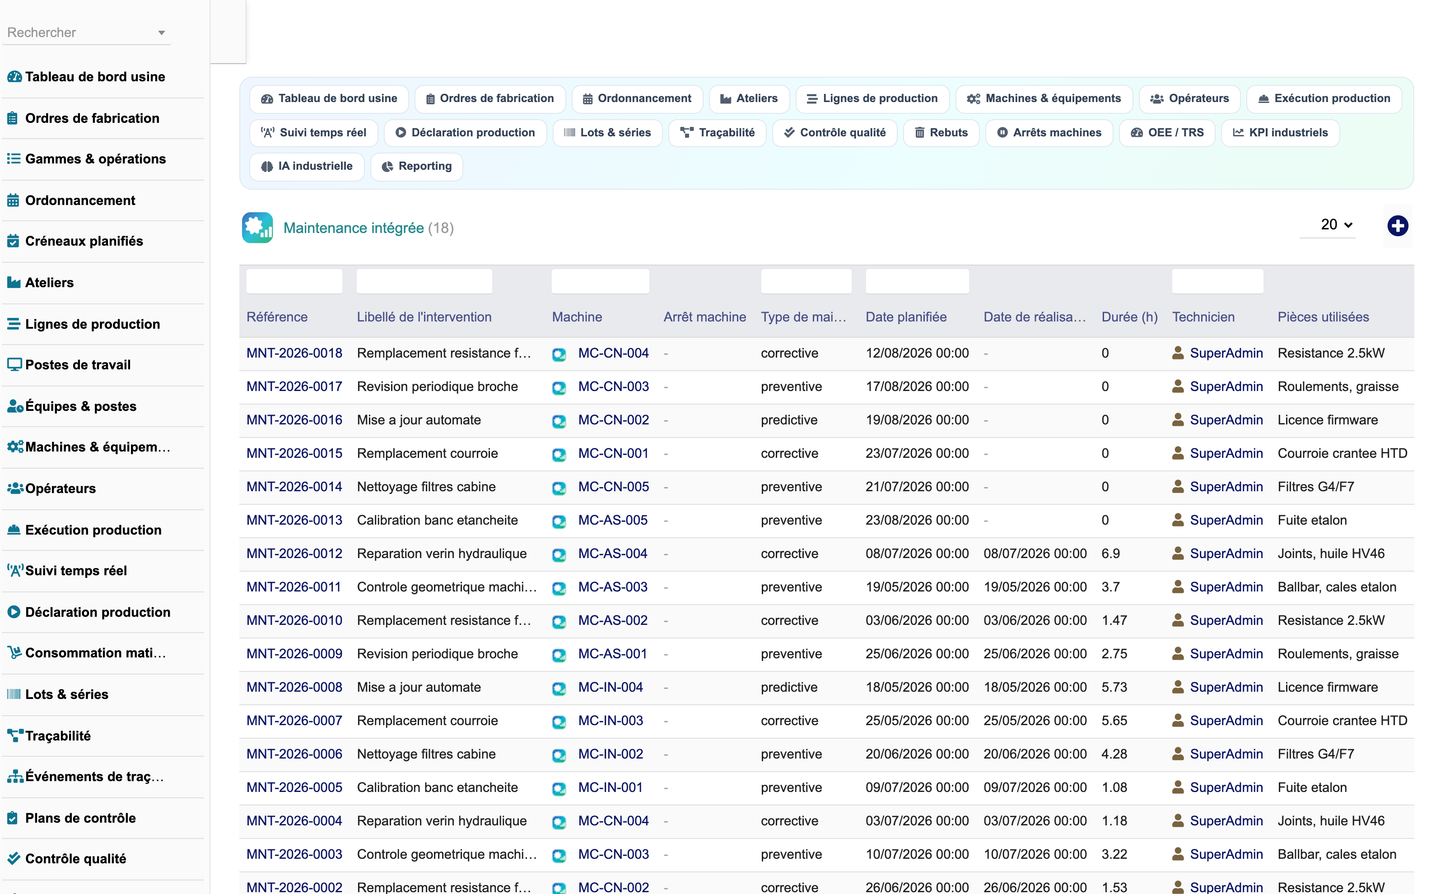Click the Technicien column filter field
The height and width of the screenshot is (894, 1445).
click(x=1217, y=281)
